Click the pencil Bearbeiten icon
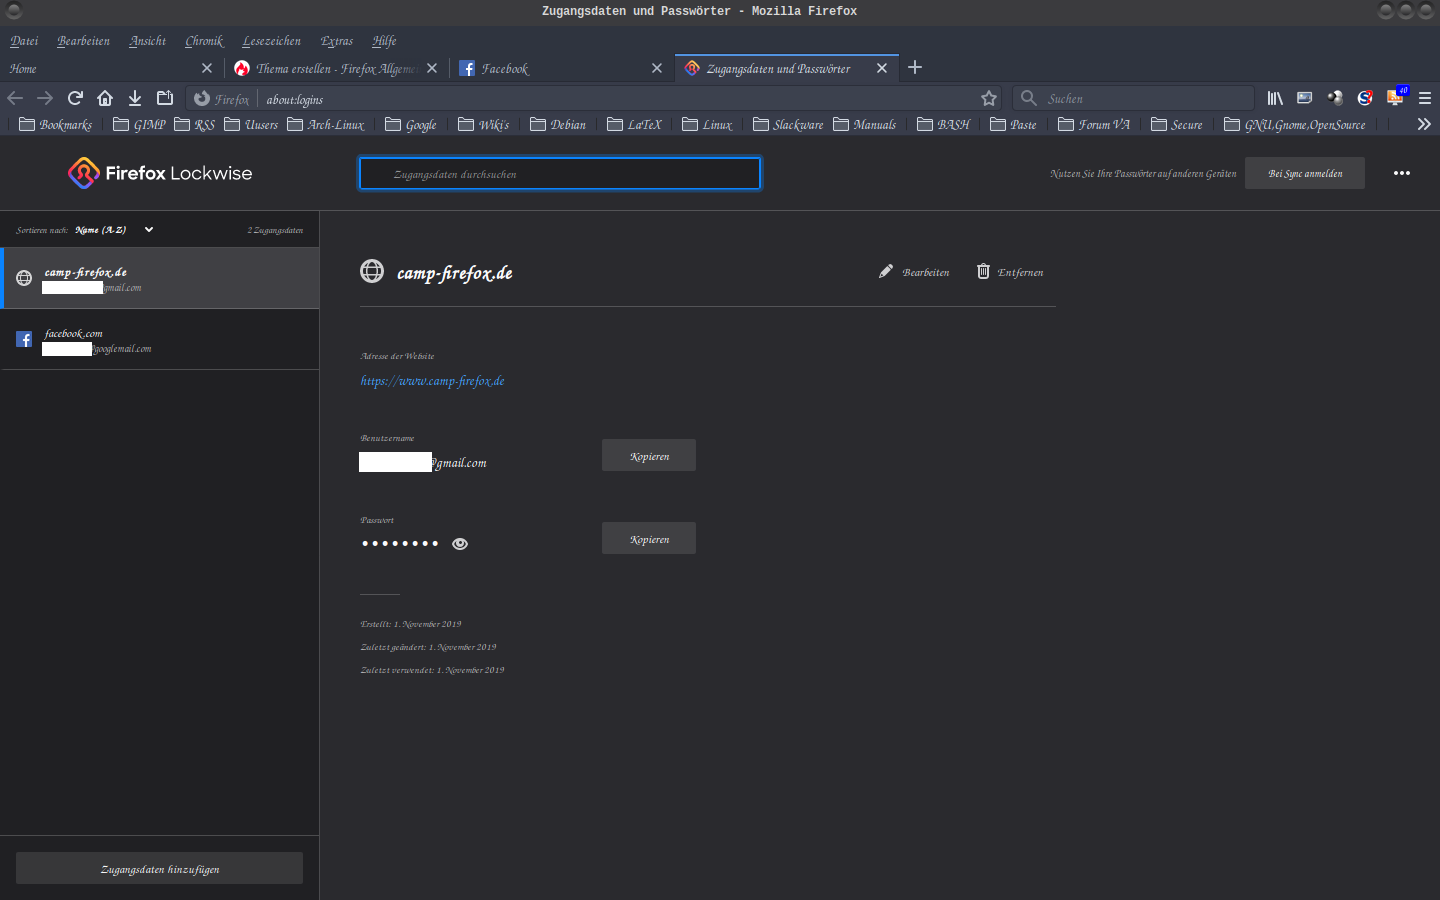Screen dimensions: 1440x900 [886, 272]
